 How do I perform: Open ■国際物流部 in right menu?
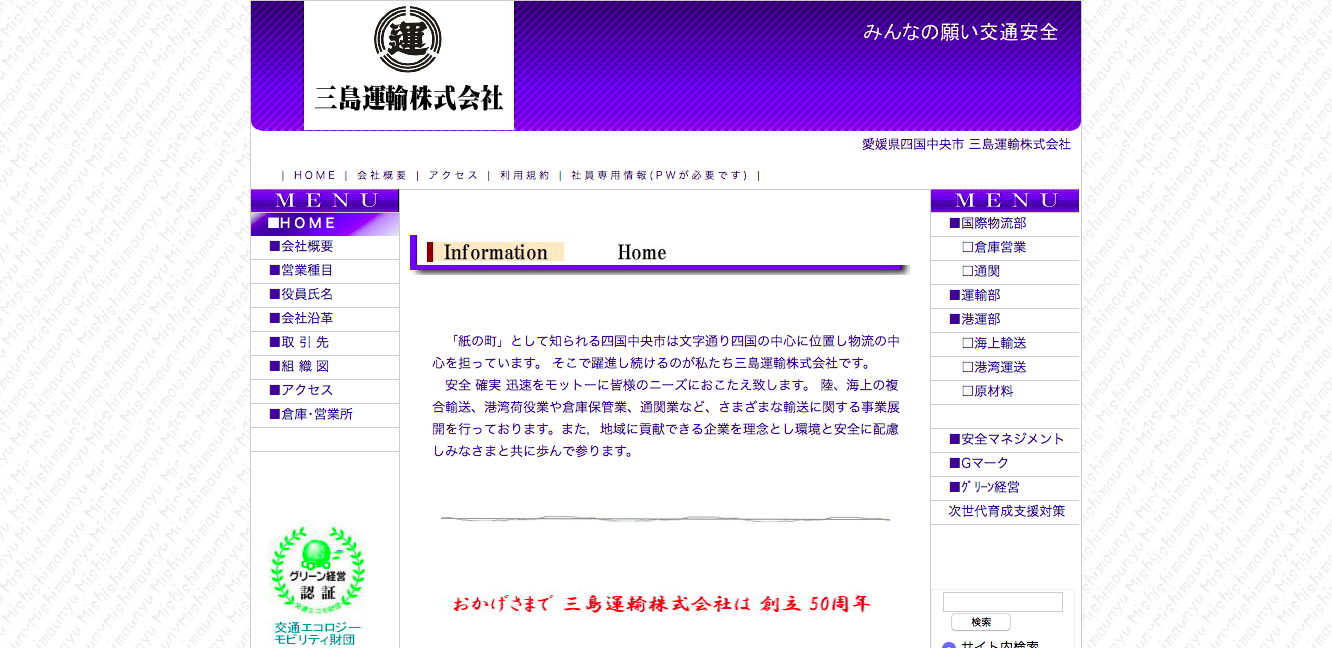(1005, 223)
